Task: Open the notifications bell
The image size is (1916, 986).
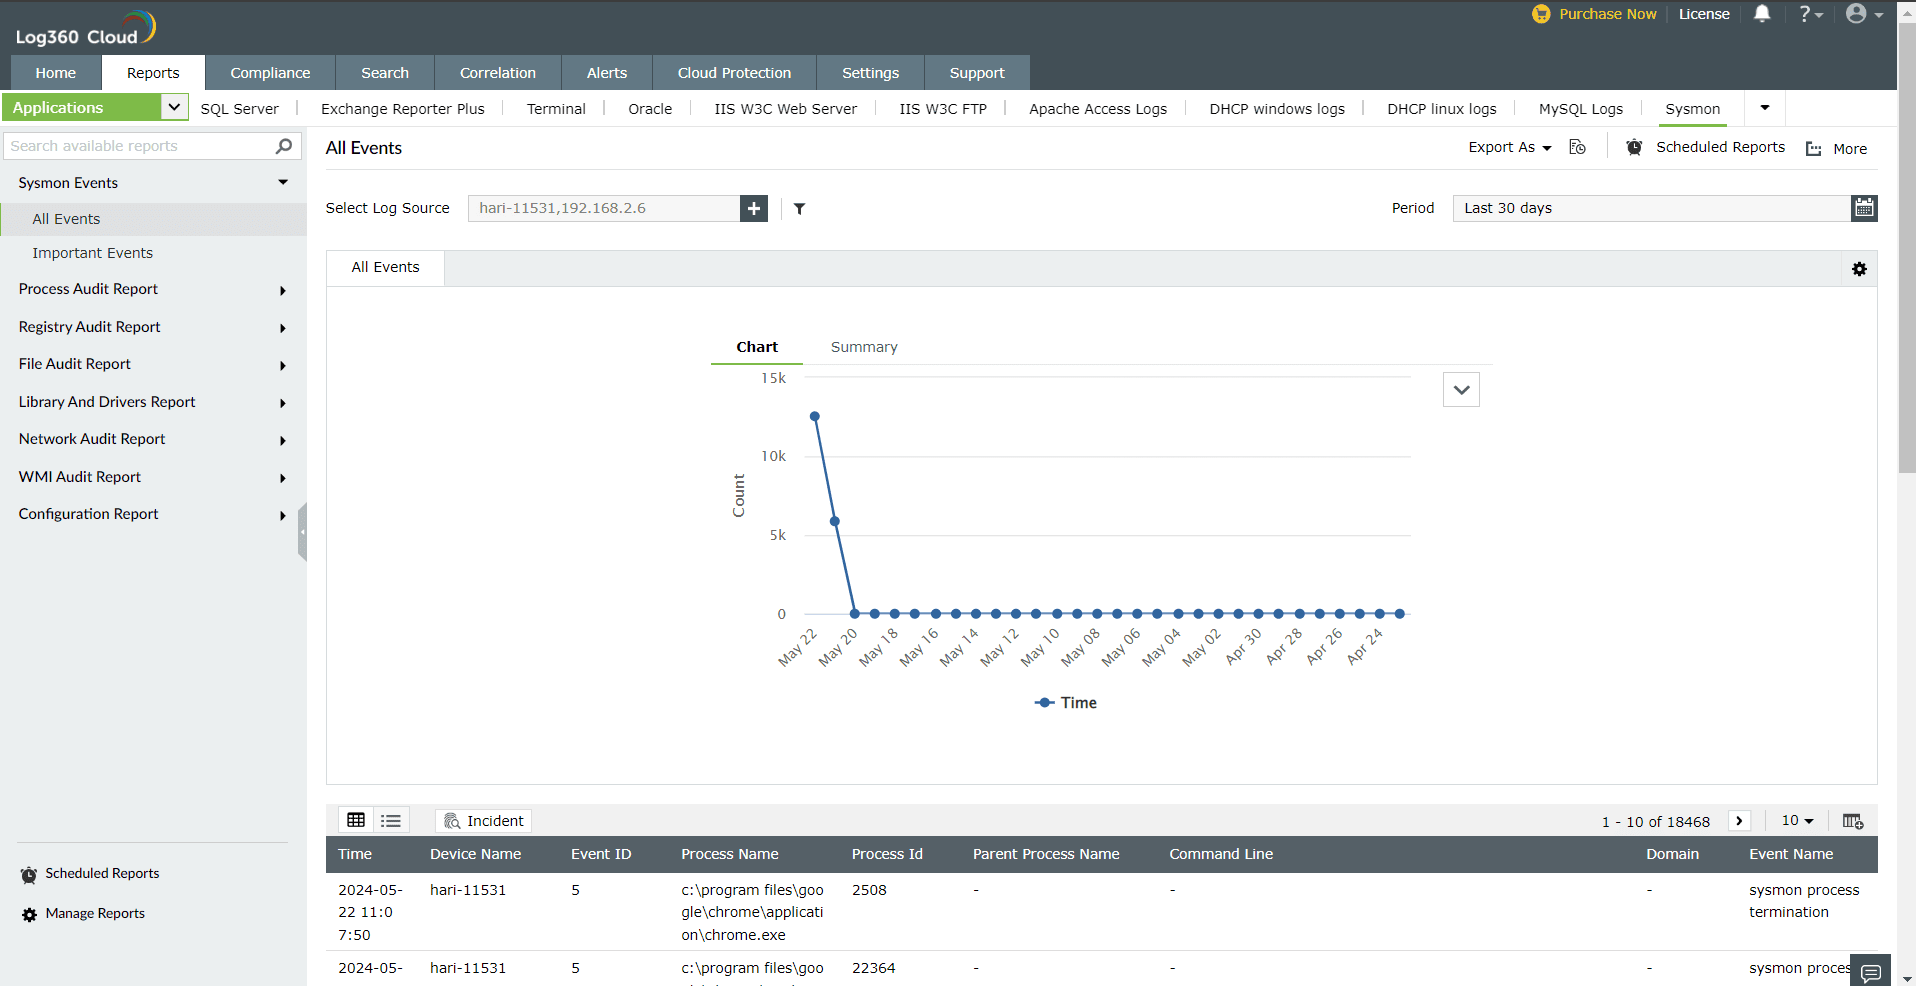Action: coord(1762,14)
